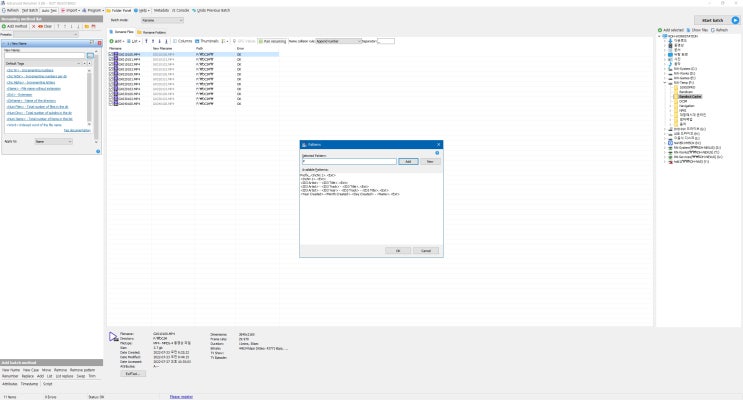Close the New Name method with red X
The height and width of the screenshot is (400, 743).
[100, 43]
